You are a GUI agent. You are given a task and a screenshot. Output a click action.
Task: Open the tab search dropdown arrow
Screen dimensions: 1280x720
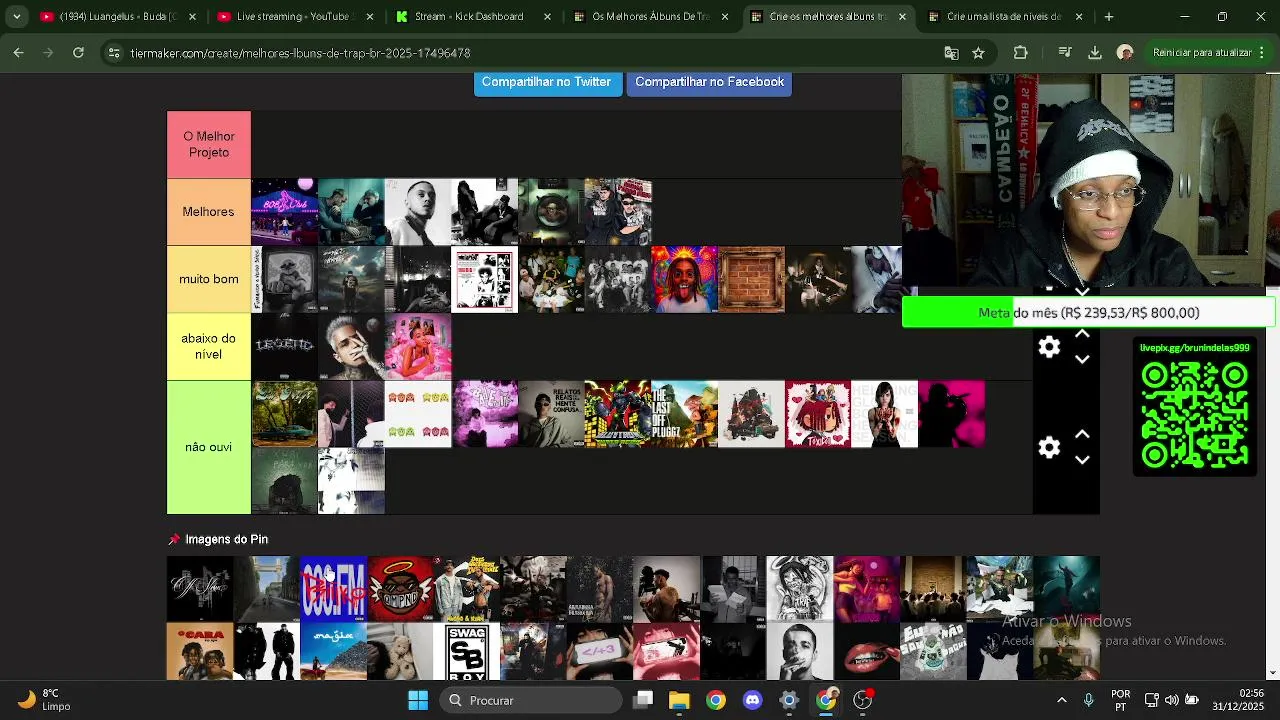point(16,17)
